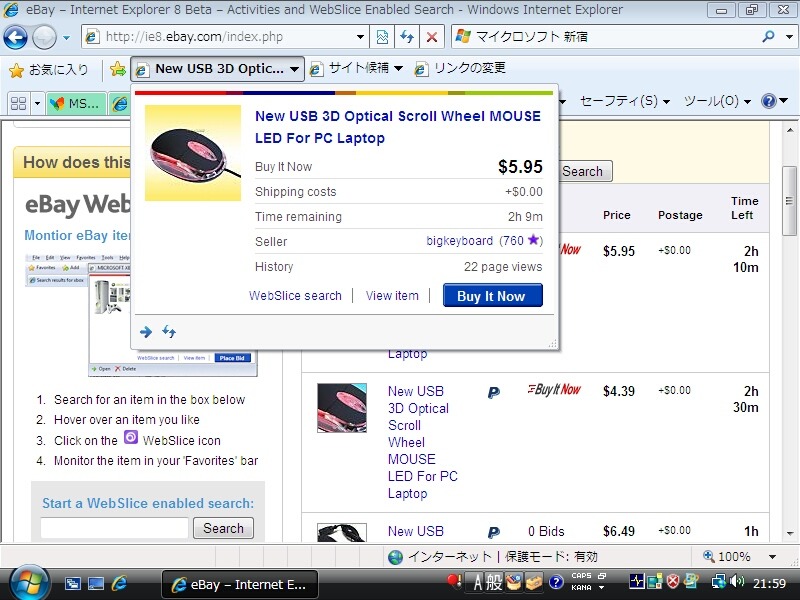Run the search with the magnifier icon

tap(768, 37)
